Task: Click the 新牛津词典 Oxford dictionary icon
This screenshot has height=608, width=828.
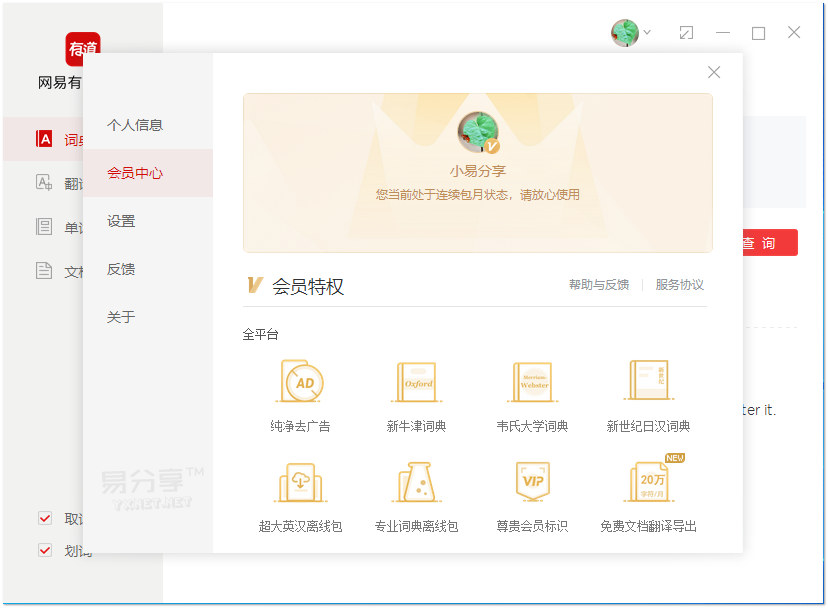Action: click(416, 382)
